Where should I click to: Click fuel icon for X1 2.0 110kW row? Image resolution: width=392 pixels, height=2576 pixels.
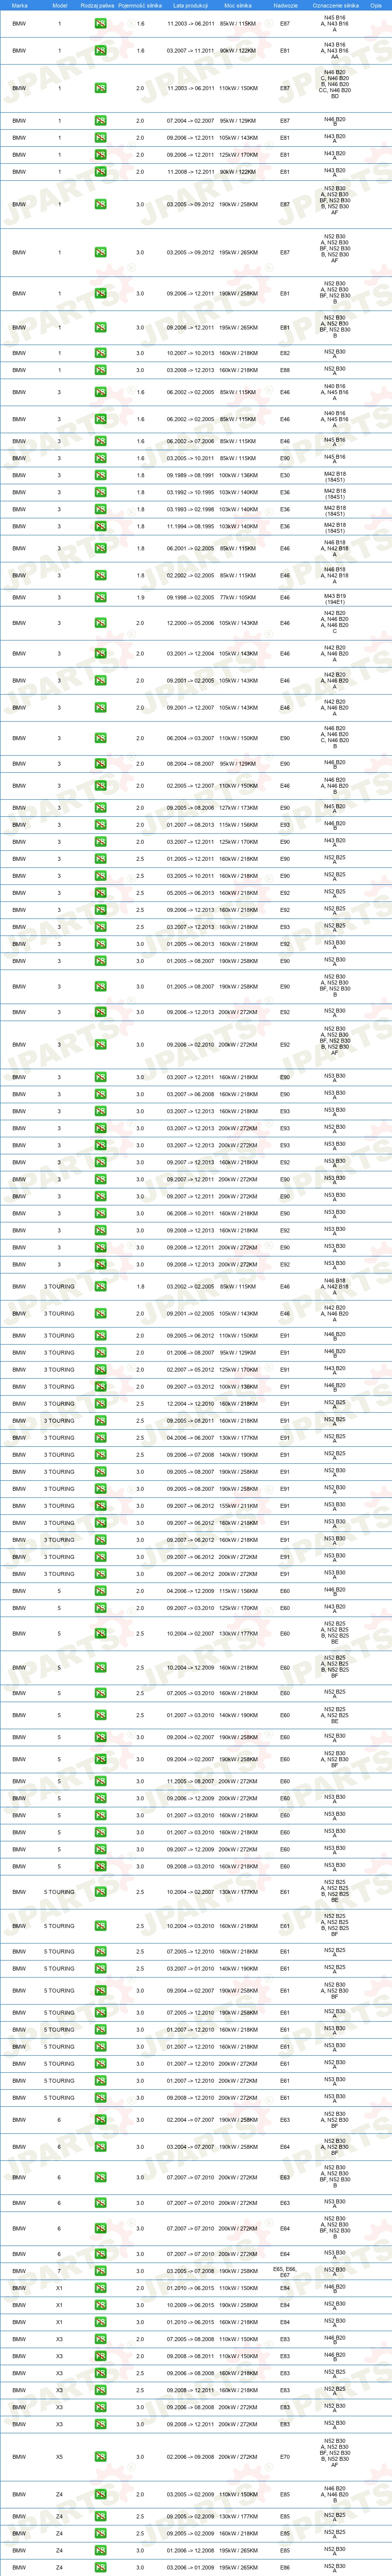[100, 2288]
